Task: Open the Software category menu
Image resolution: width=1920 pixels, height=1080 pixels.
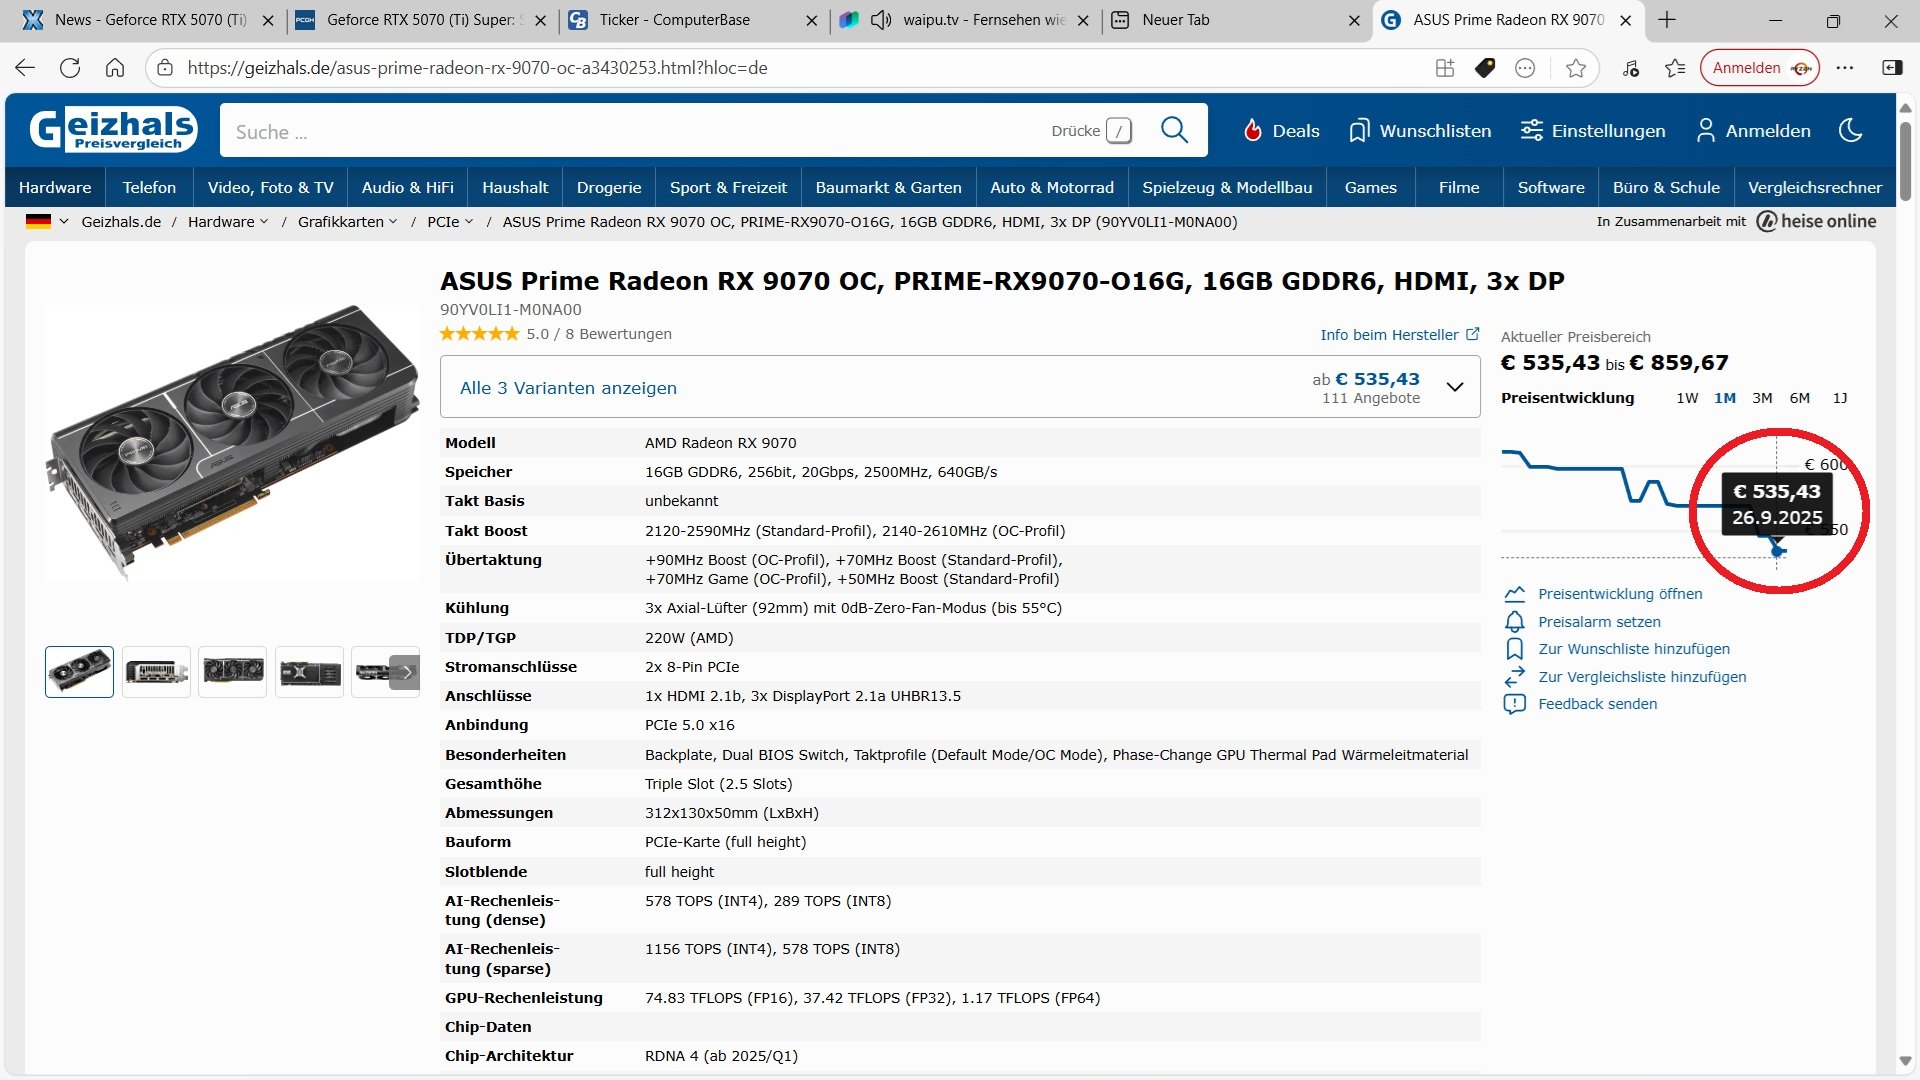Action: click(1550, 188)
